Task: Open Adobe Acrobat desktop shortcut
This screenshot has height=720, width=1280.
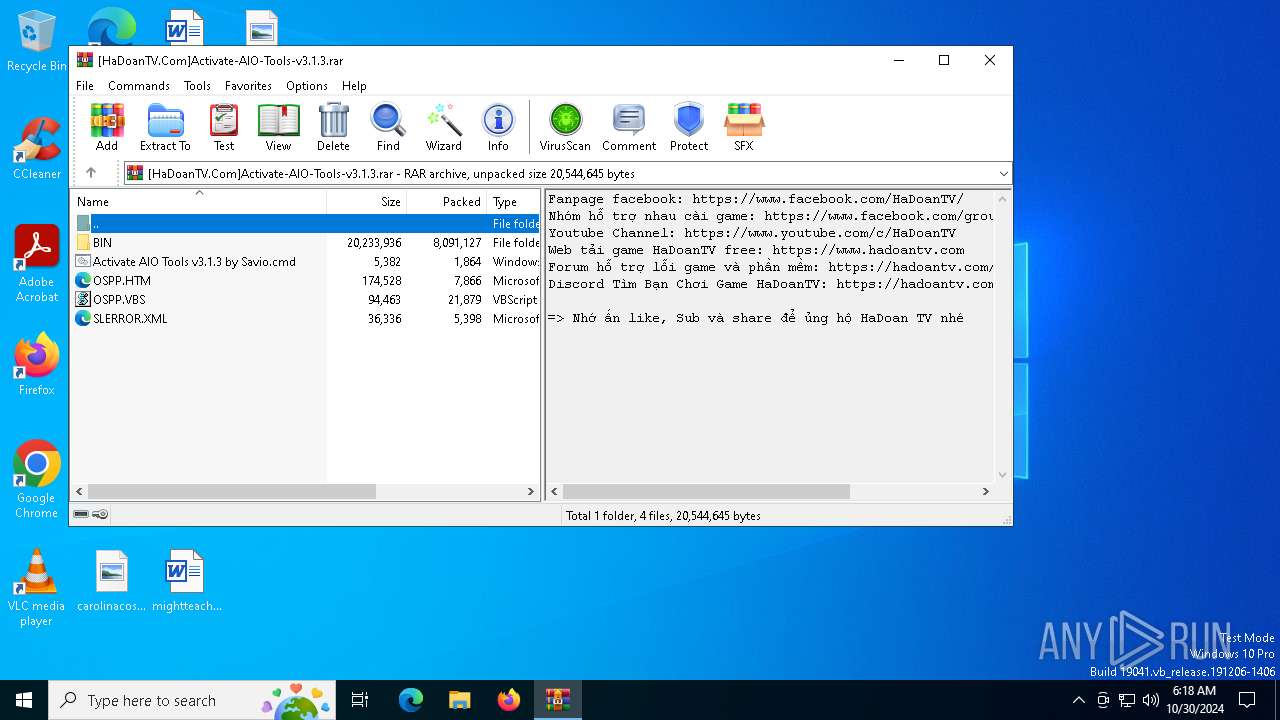Action: click(x=37, y=264)
